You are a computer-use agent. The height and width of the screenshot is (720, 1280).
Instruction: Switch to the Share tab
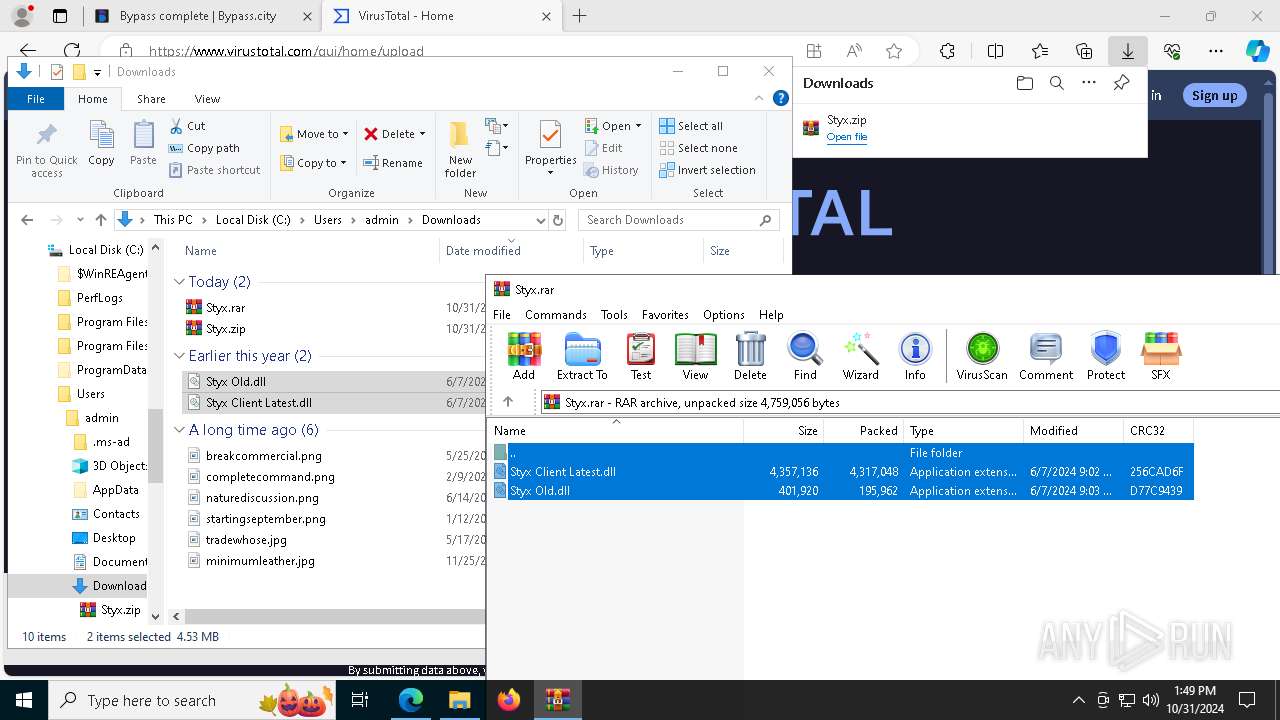151,99
